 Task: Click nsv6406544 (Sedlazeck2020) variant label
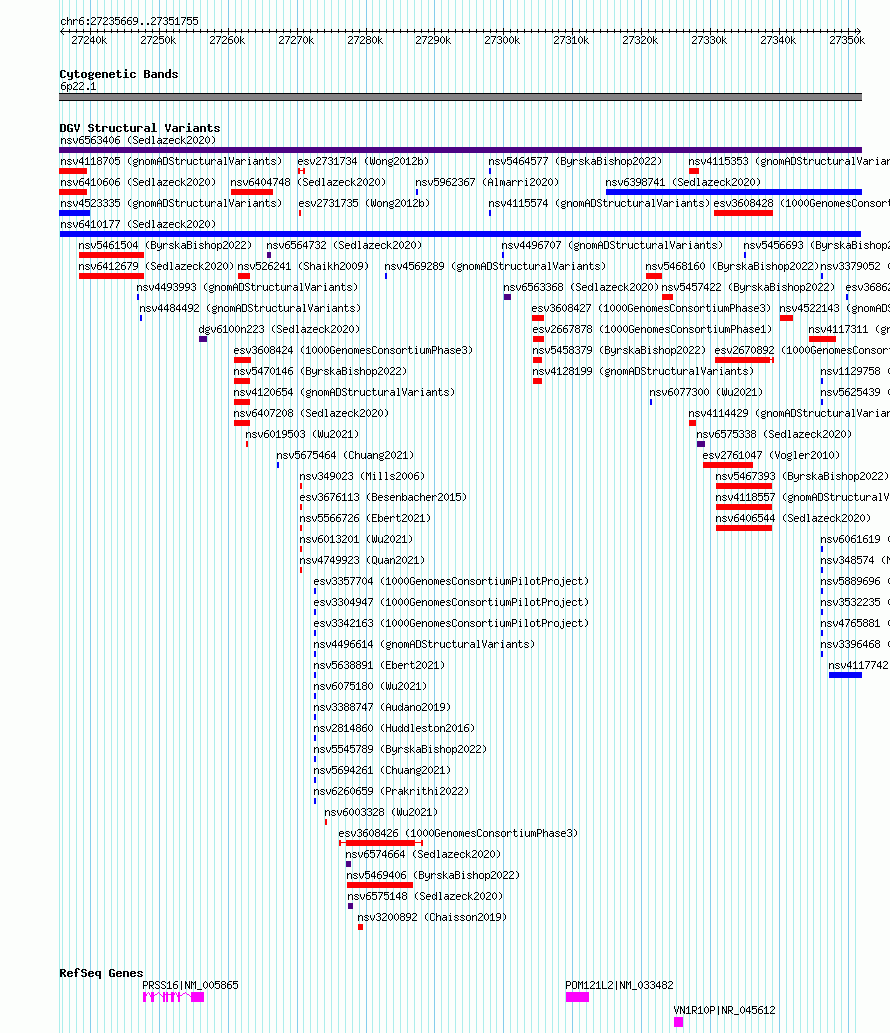(793, 520)
